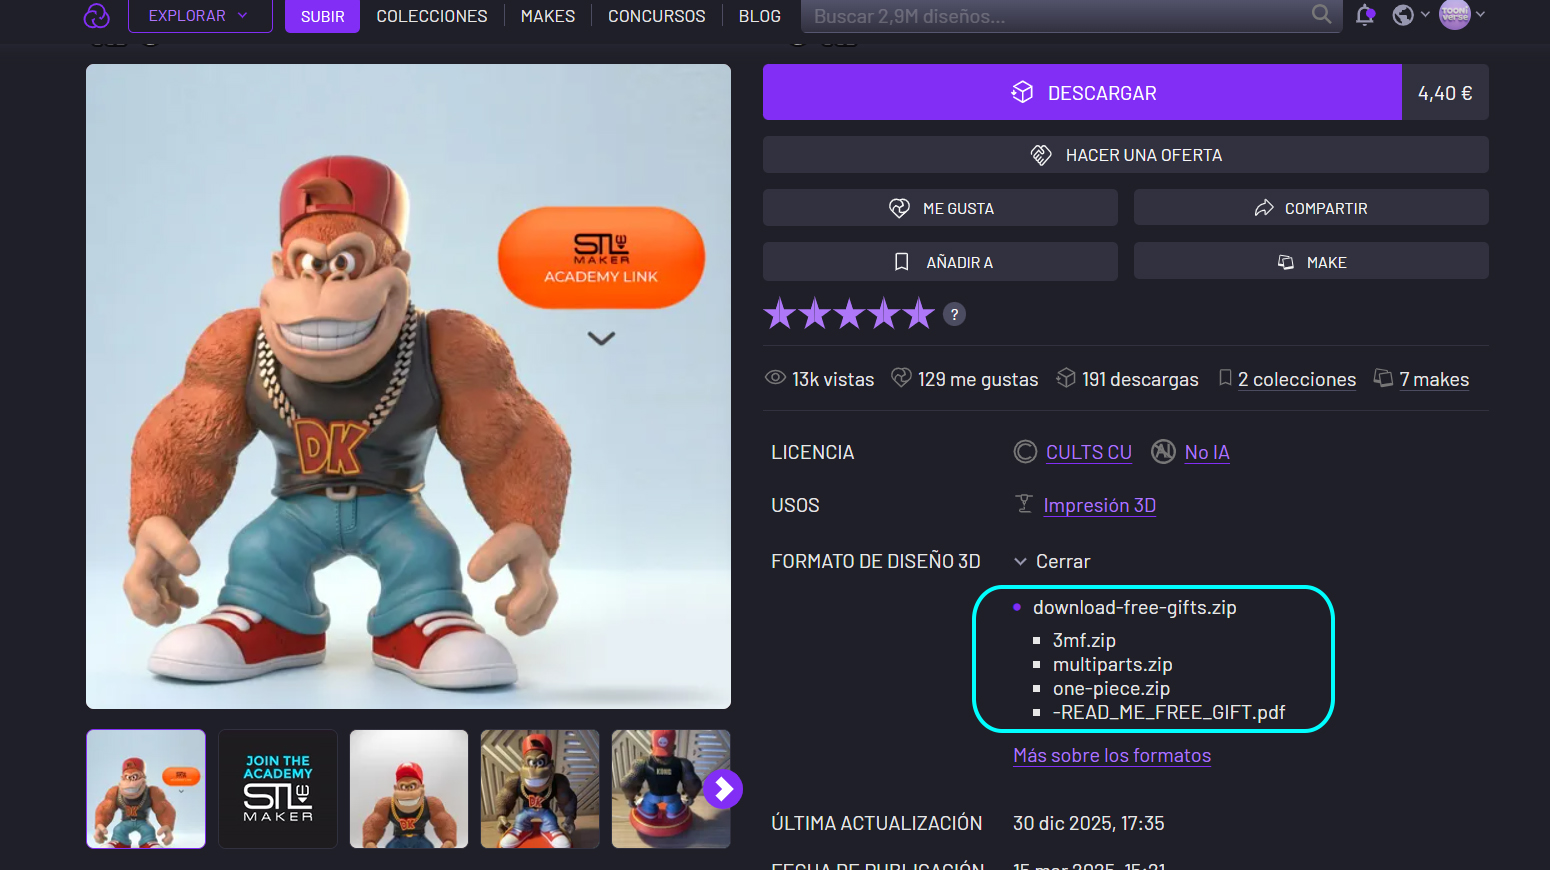
Task: Click the download-free-gifts.zip file entry
Action: click(1134, 607)
